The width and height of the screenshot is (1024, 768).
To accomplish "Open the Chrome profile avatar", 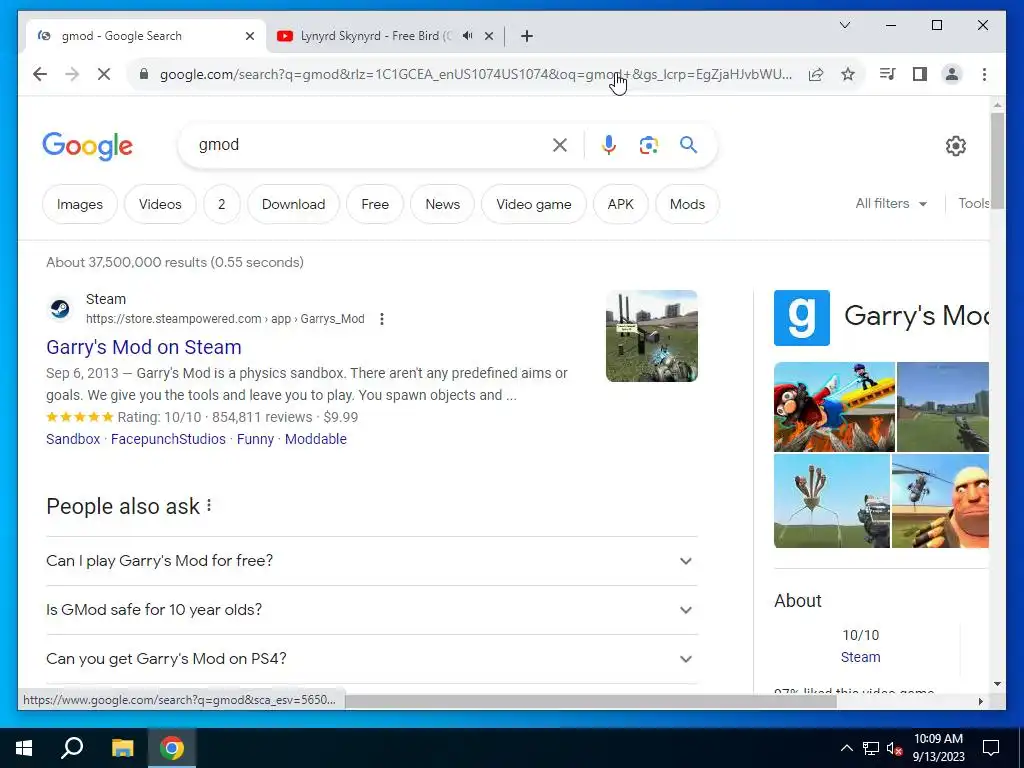I will point(952,74).
